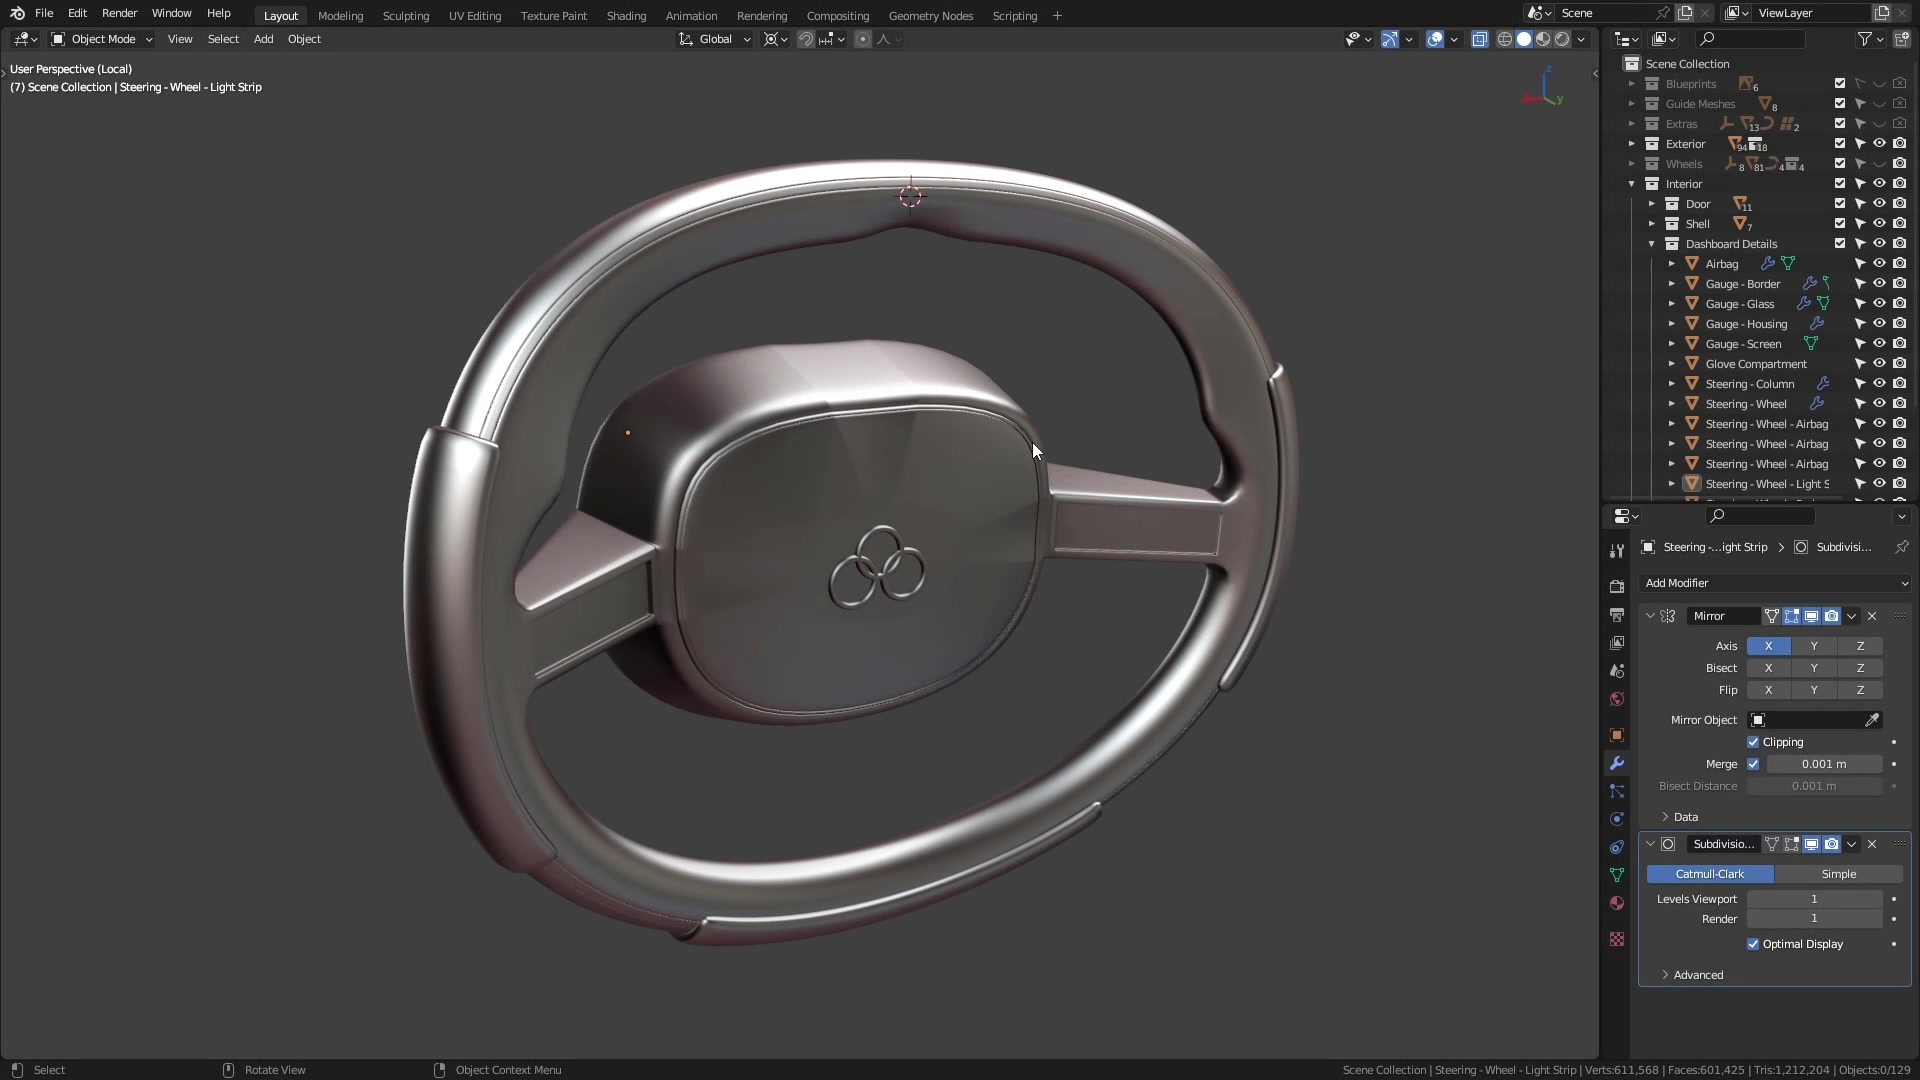
Task: Open the Scene properties tab
Action: coord(1617,671)
